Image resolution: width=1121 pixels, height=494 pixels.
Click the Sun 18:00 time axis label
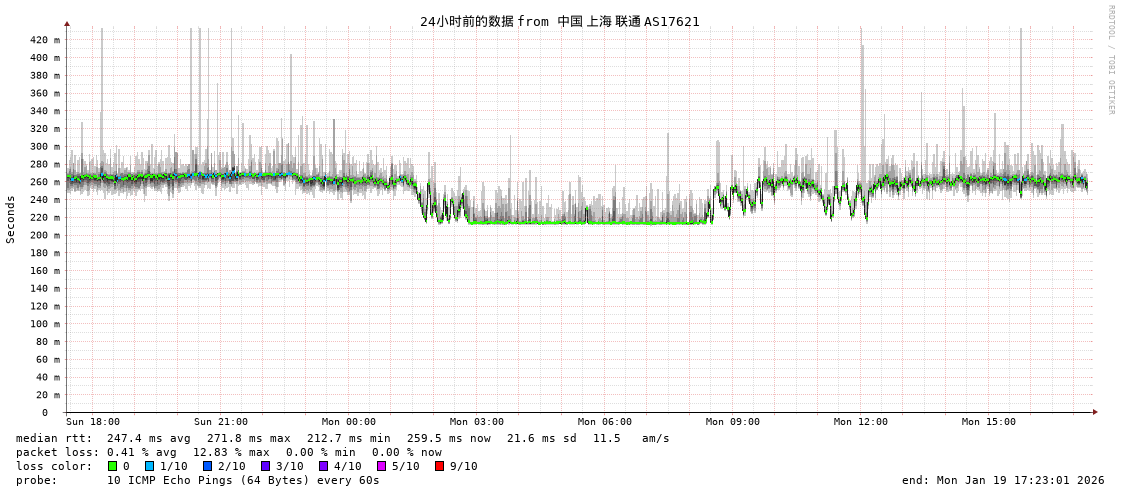point(93,422)
